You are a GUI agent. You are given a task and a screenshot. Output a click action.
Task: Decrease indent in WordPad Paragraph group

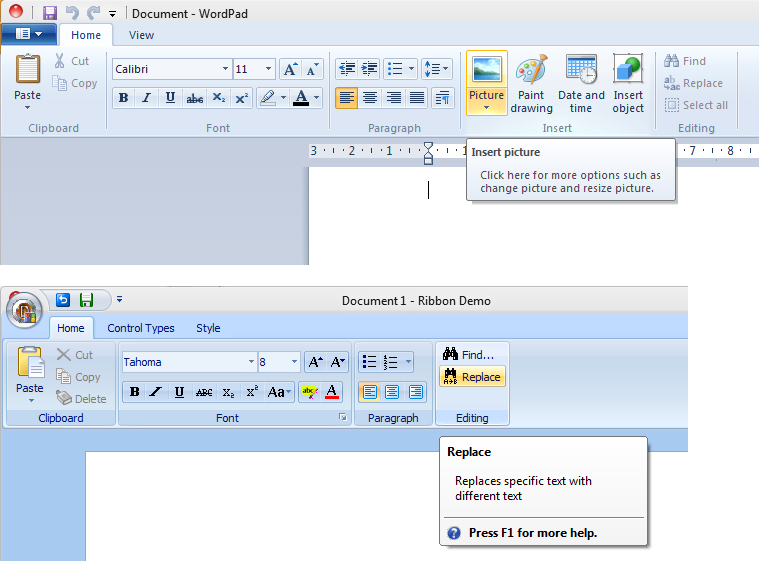tap(347, 69)
